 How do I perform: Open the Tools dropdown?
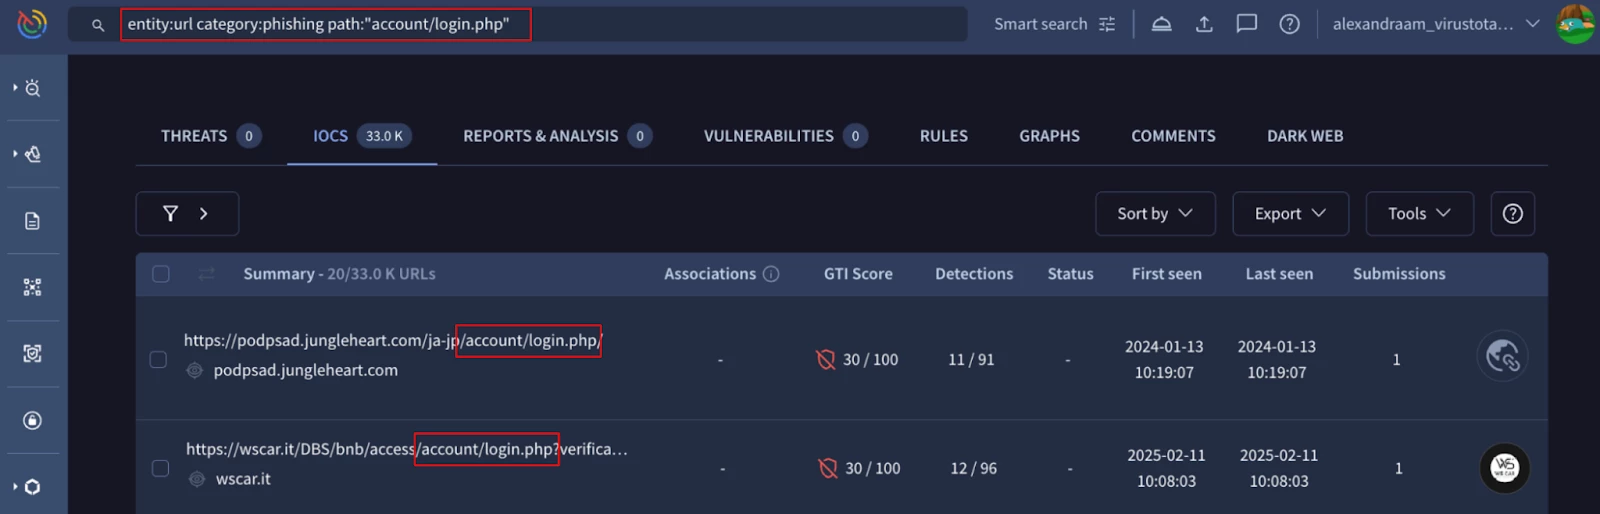pyautogui.click(x=1419, y=213)
